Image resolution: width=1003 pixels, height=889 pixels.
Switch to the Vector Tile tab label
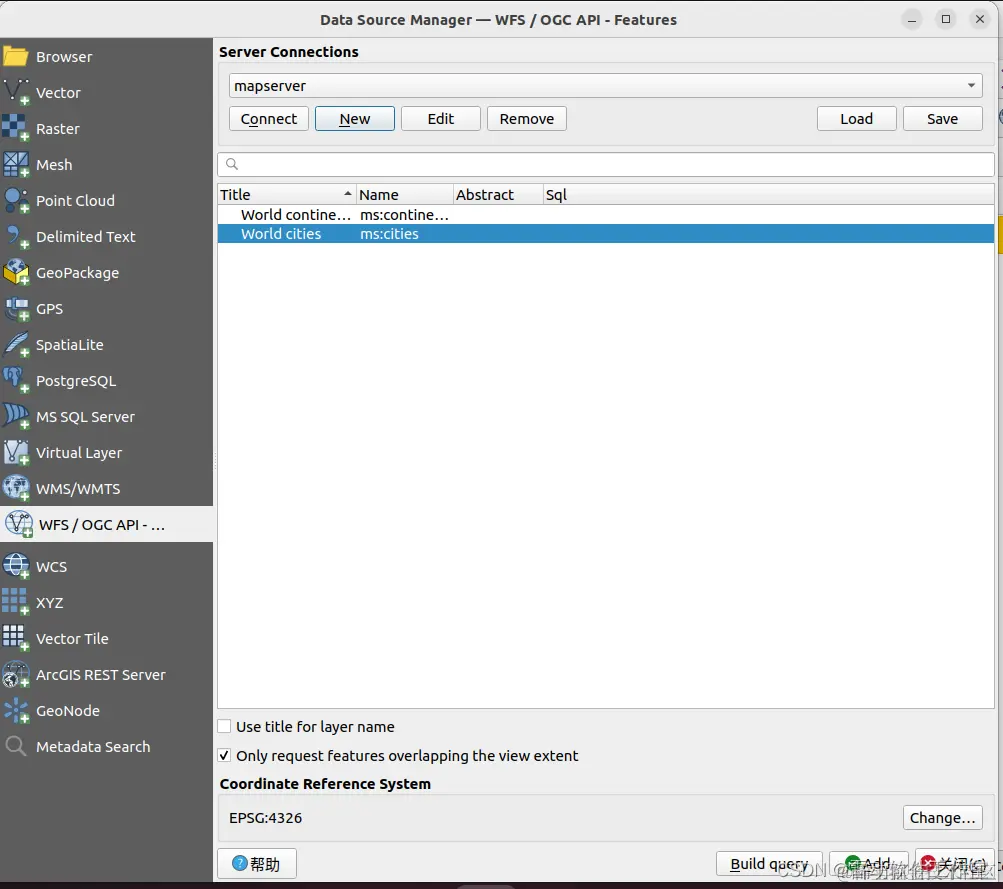(72, 639)
